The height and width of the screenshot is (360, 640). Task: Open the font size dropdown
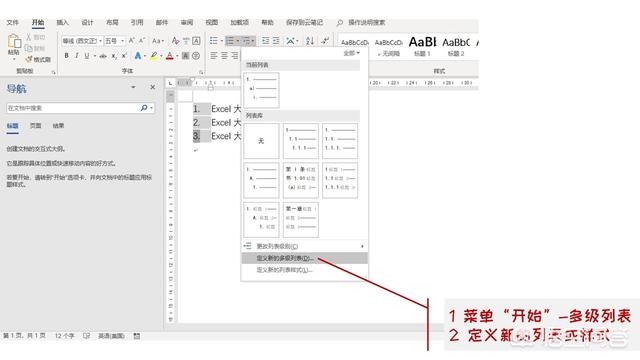click(114, 41)
